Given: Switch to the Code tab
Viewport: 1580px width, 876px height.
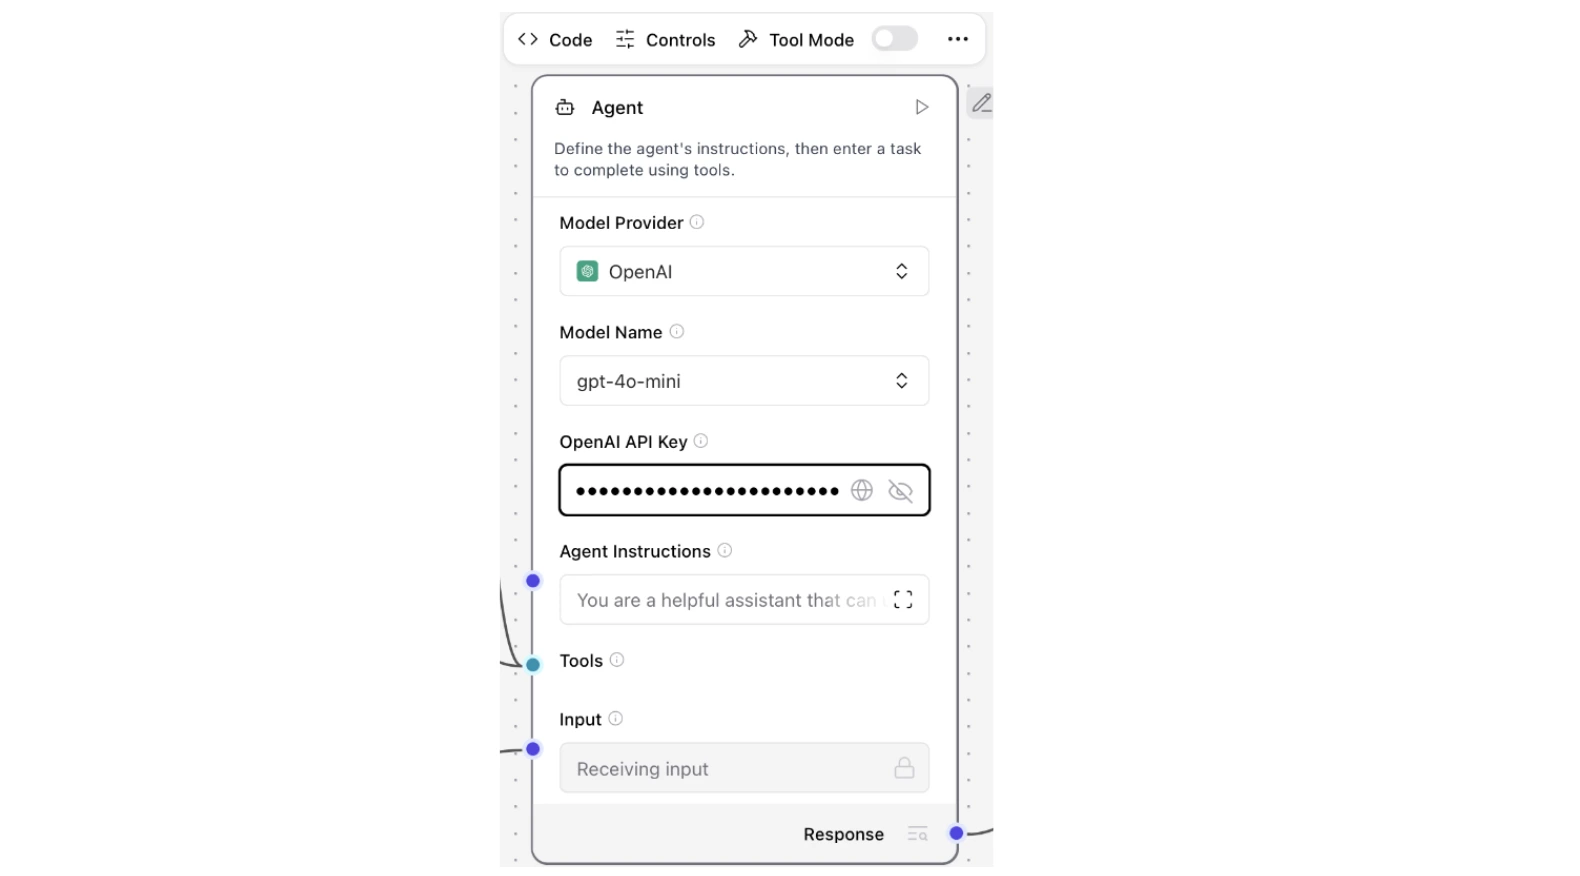Looking at the screenshot, I should (x=555, y=39).
